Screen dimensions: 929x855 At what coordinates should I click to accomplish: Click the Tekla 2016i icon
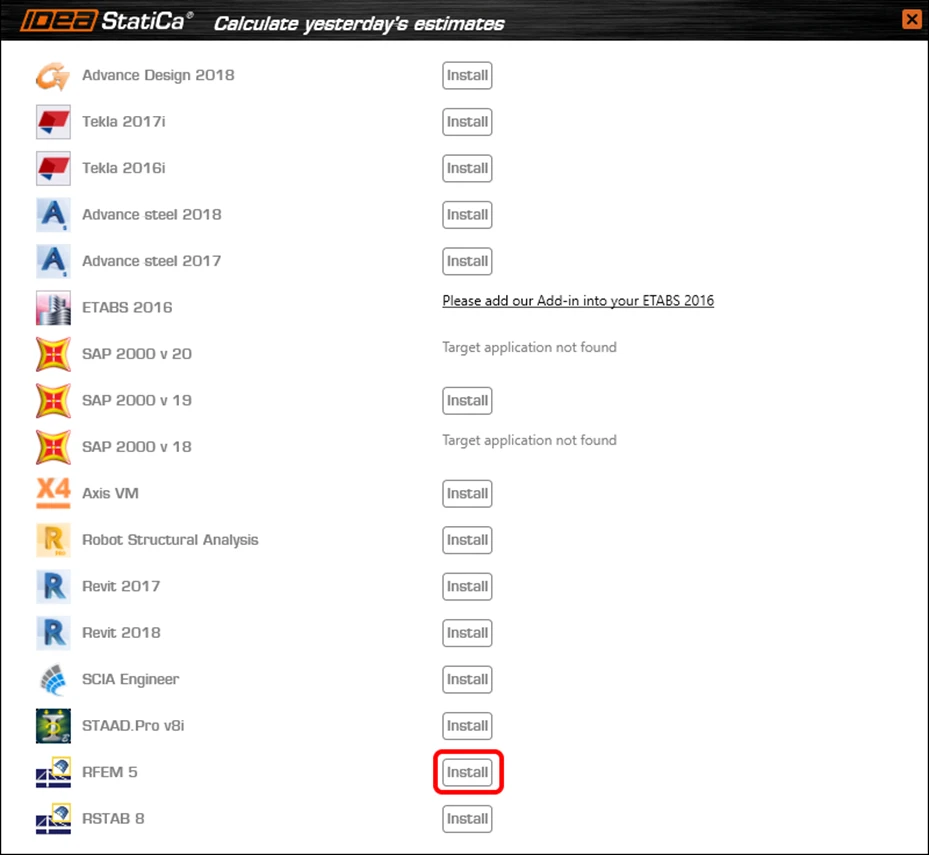[53, 168]
